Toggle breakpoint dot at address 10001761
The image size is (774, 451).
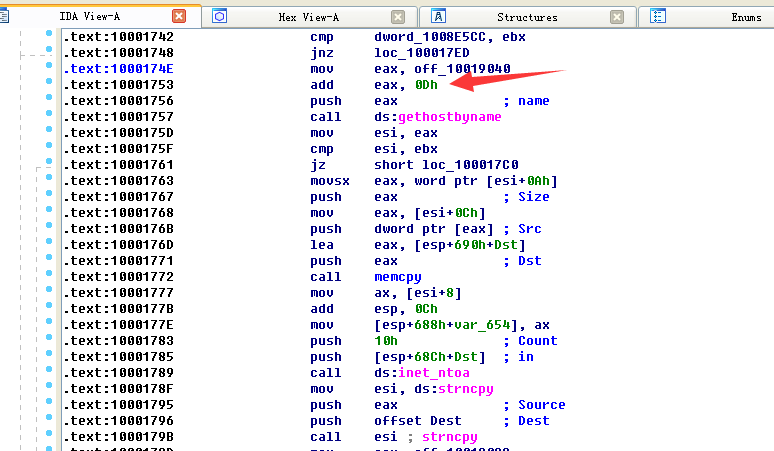(x=49, y=161)
